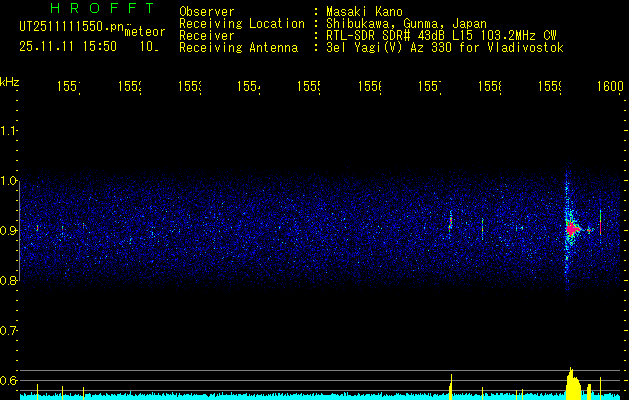Screen dimensions: 629x400
Task: Click the kHz axis unit label
Action: (10, 80)
